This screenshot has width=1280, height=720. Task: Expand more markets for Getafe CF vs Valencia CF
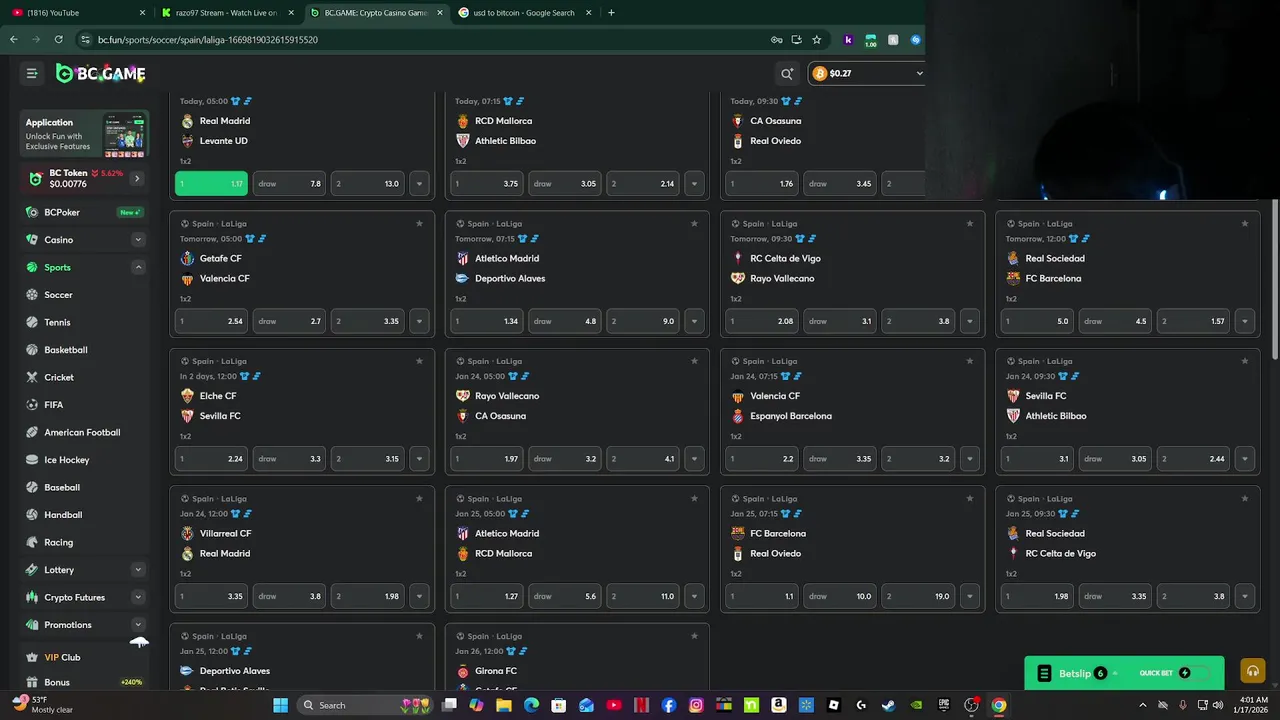point(419,321)
